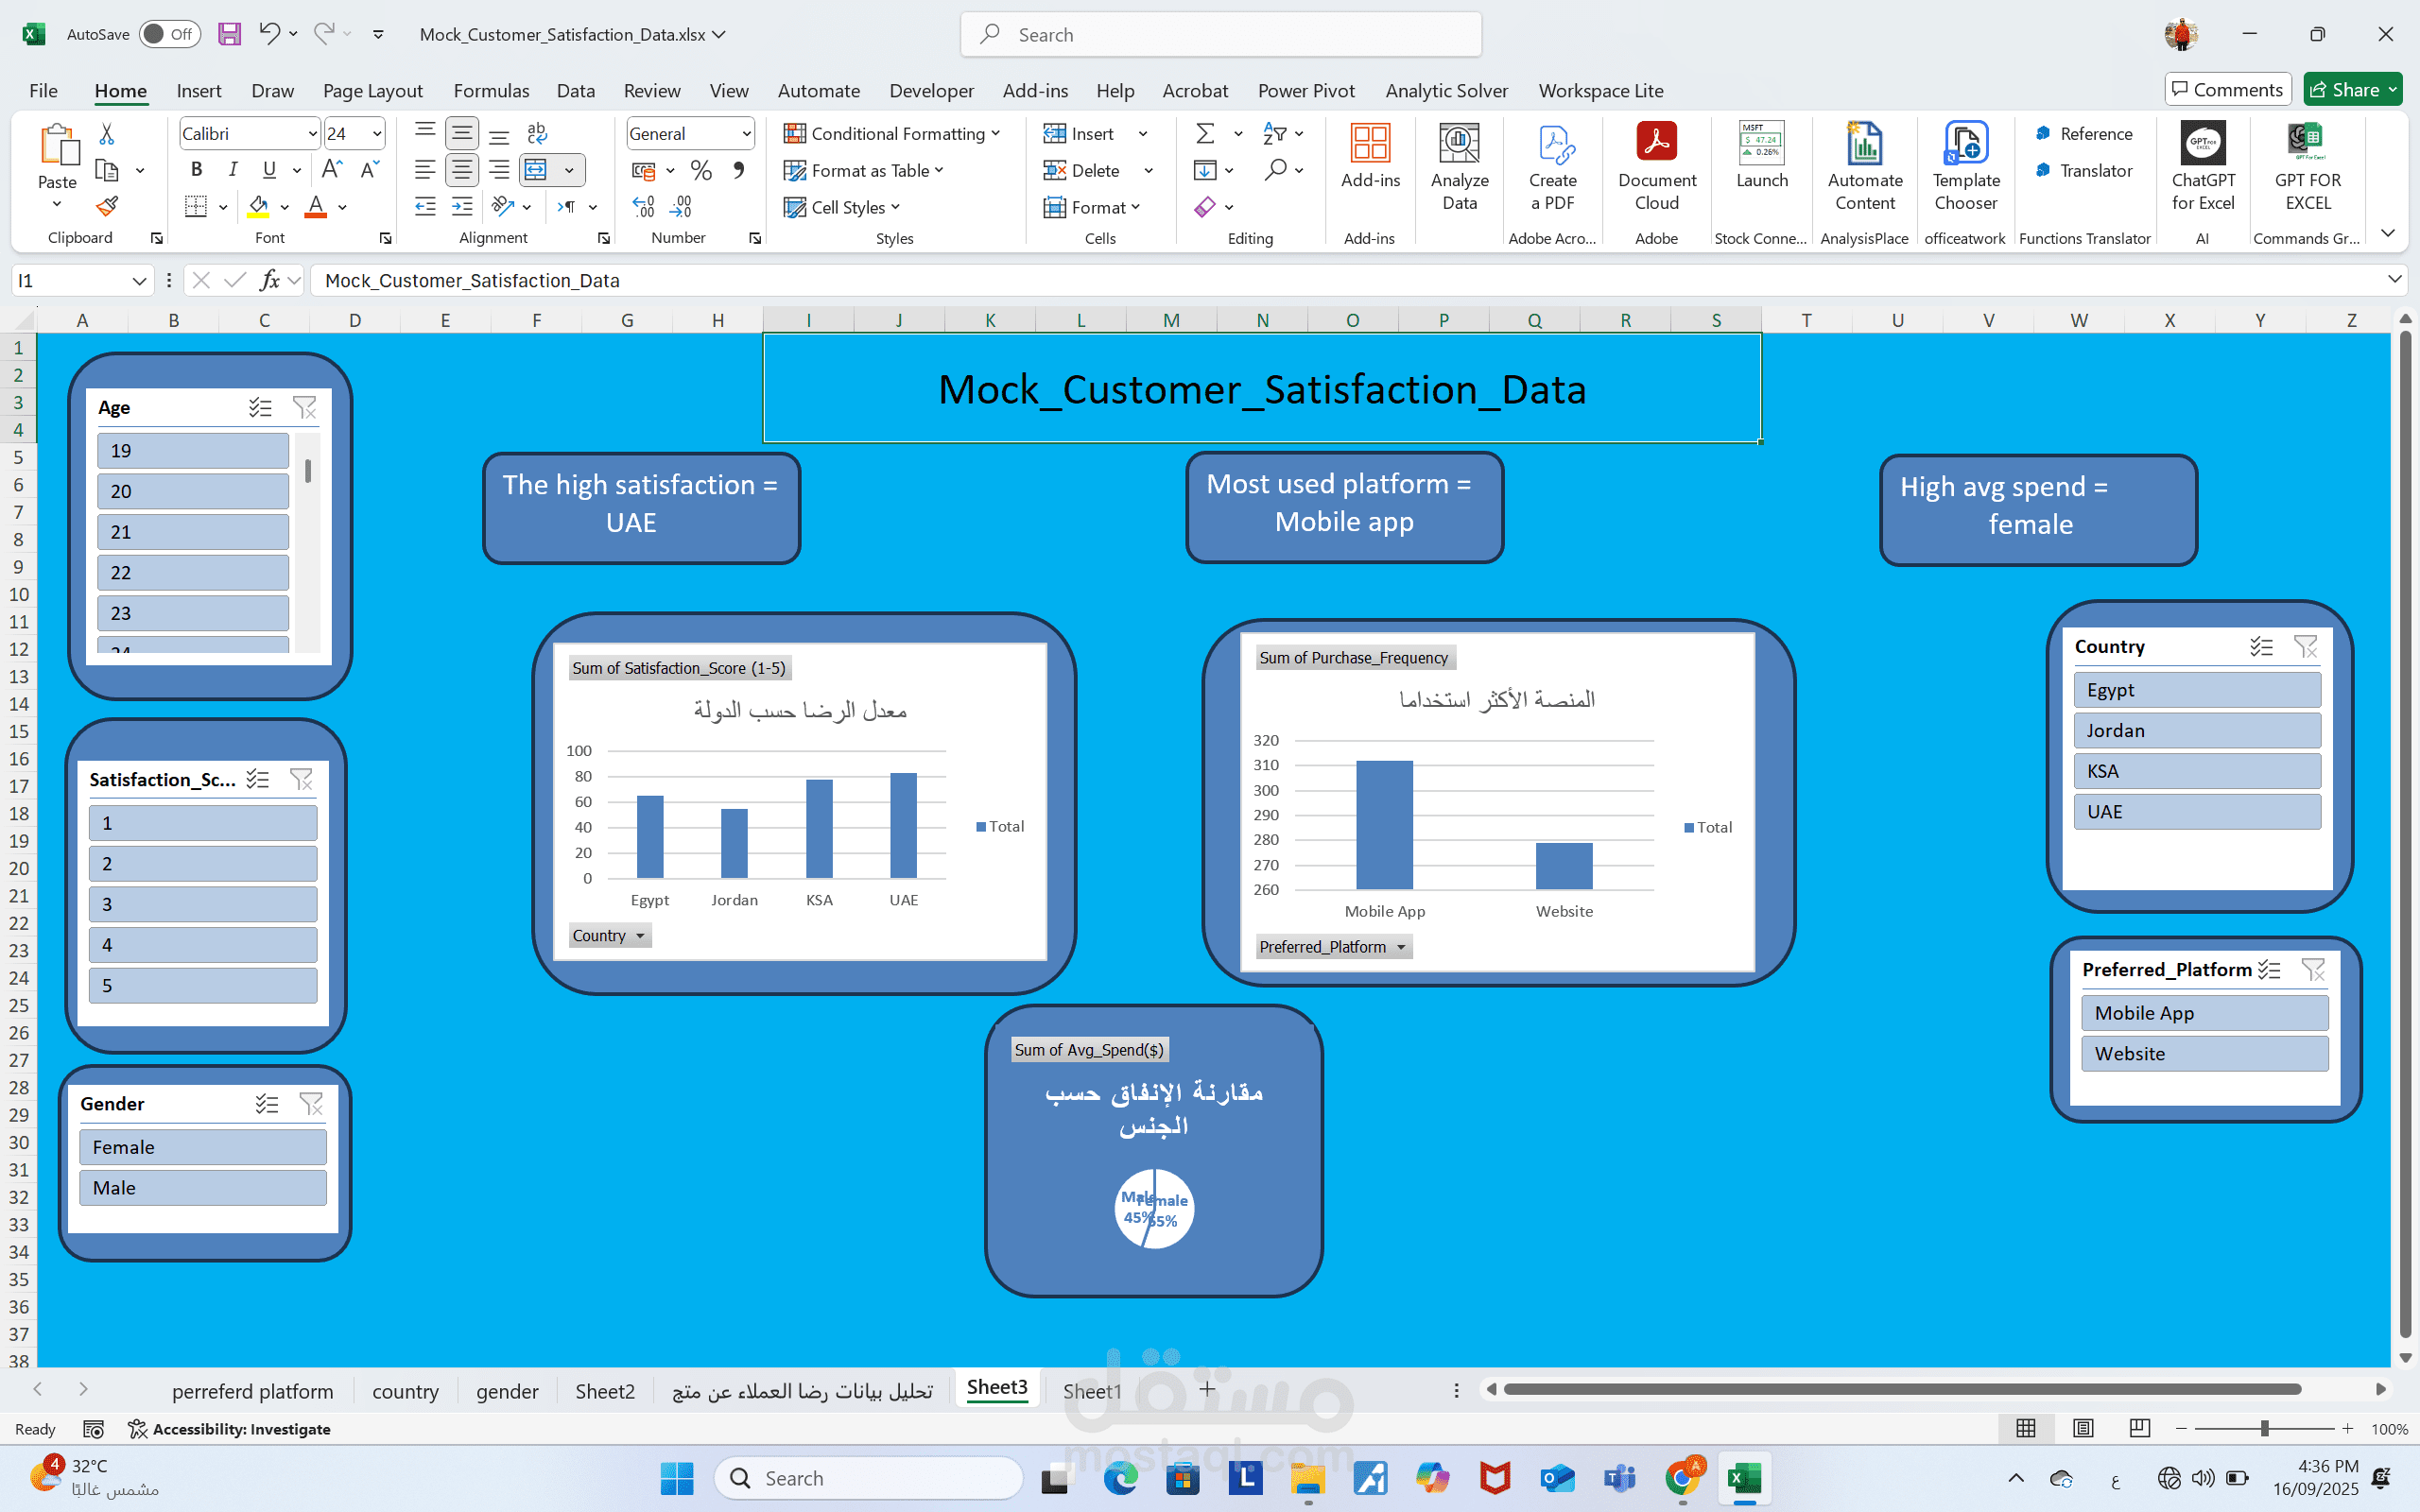2420x1512 pixels.
Task: Open the Country field button in chart
Action: pos(609,935)
